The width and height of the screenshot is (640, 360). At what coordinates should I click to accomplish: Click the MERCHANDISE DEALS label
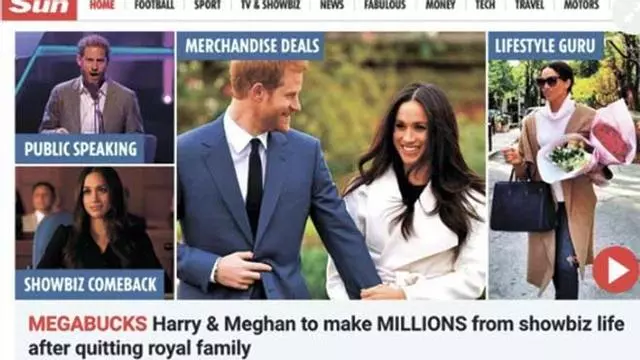(x=252, y=46)
